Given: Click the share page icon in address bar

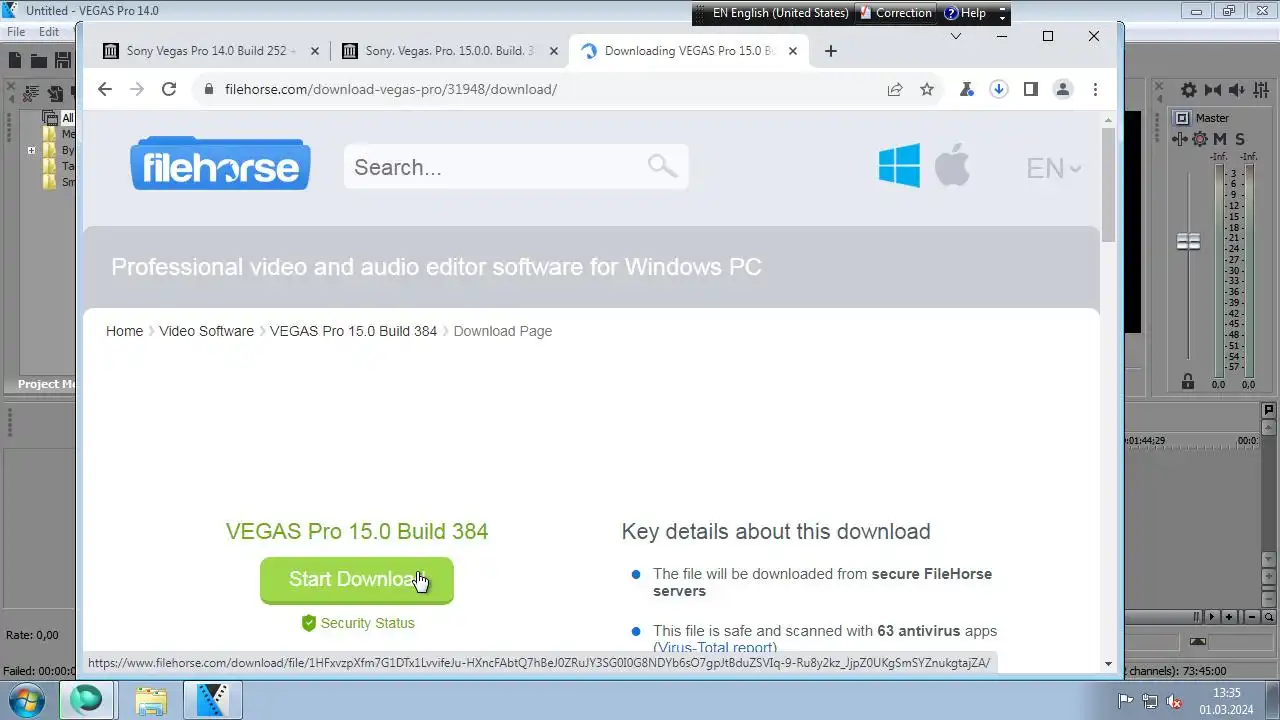Looking at the screenshot, I should (x=895, y=89).
